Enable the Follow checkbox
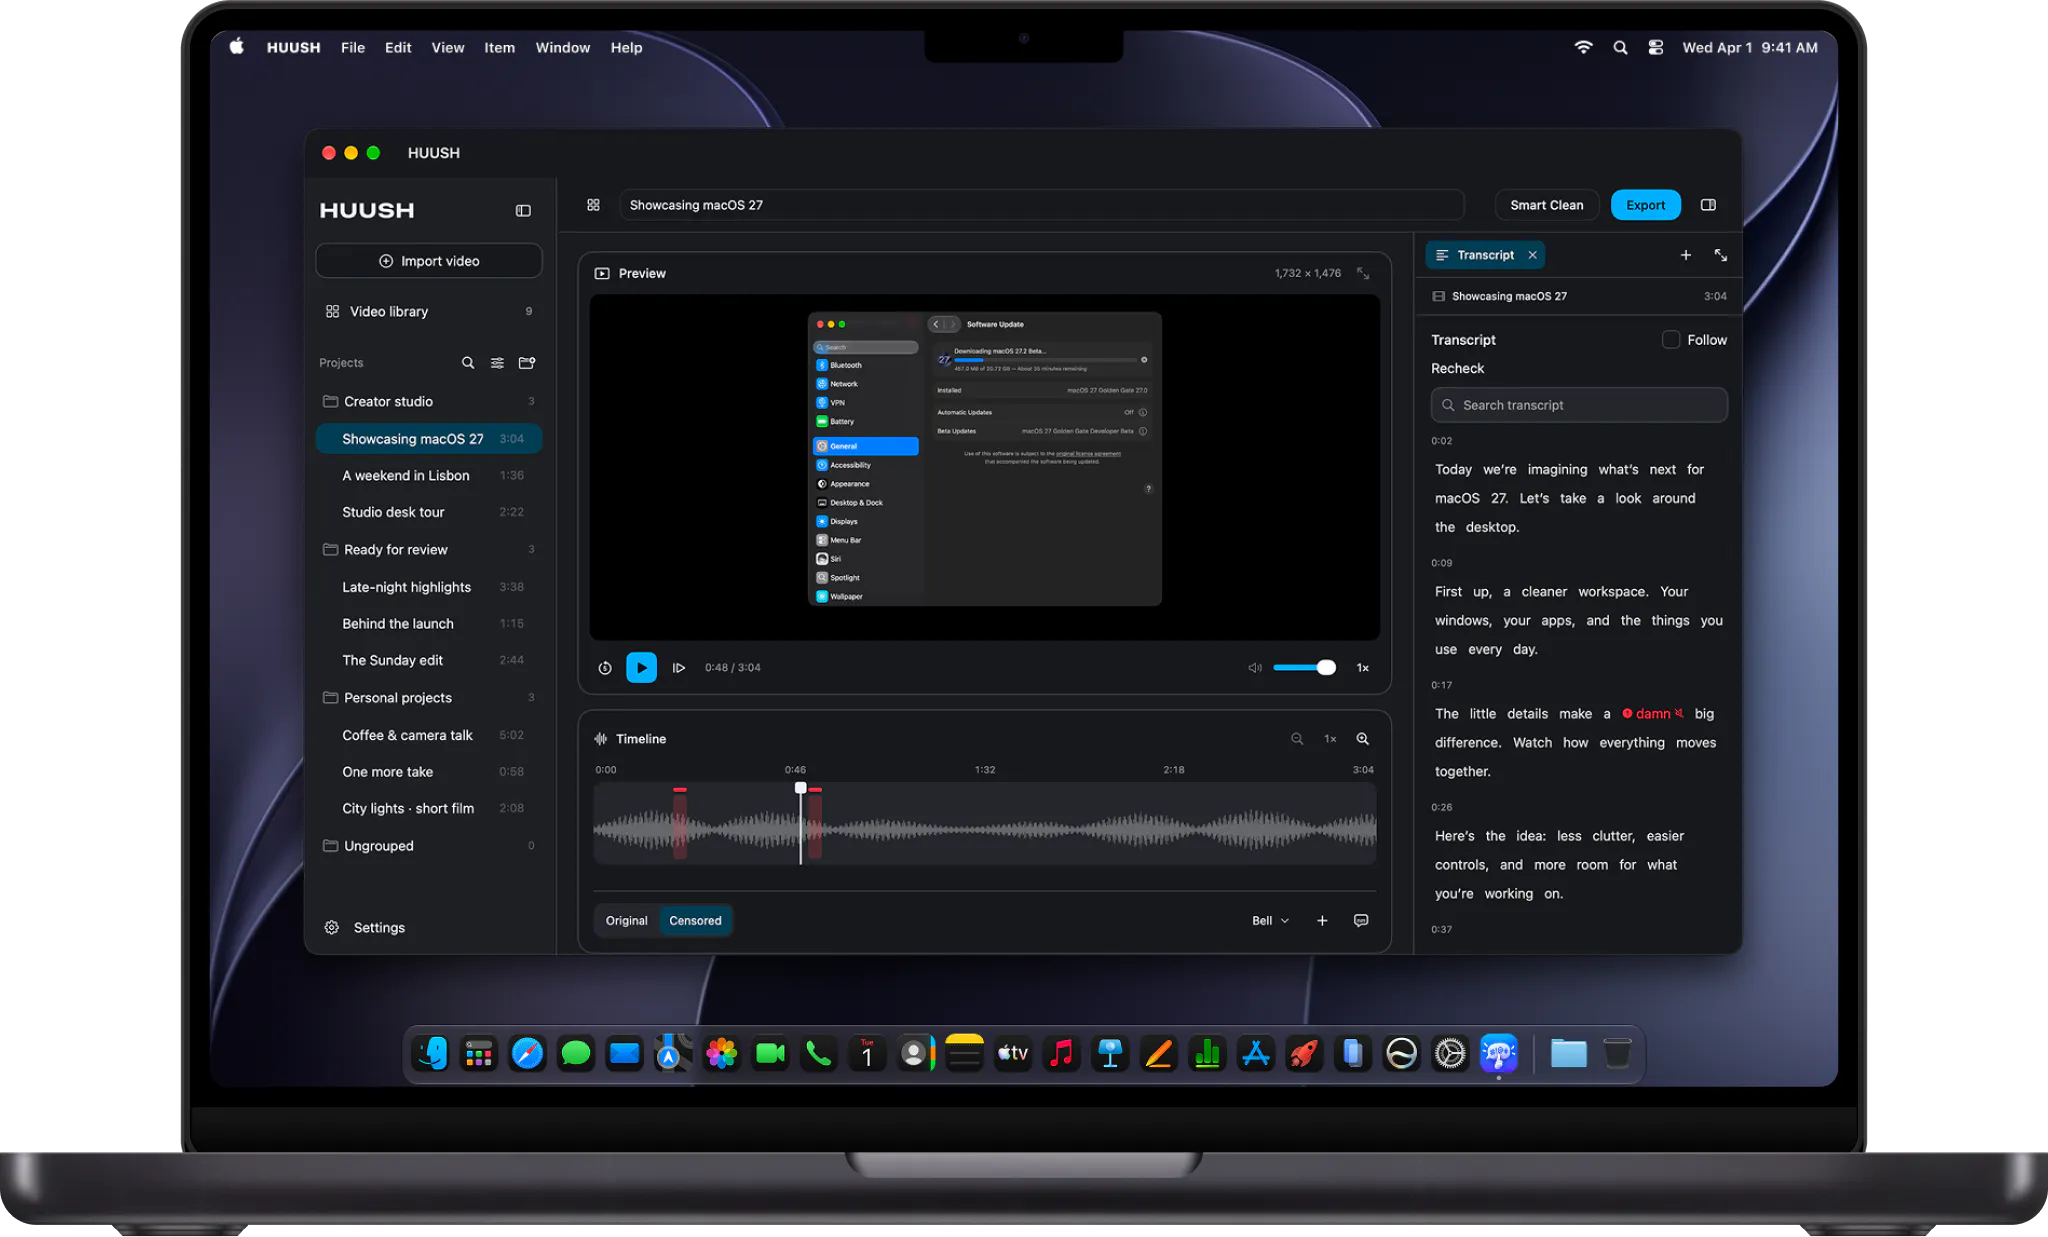2048x1237 pixels. click(x=1670, y=340)
